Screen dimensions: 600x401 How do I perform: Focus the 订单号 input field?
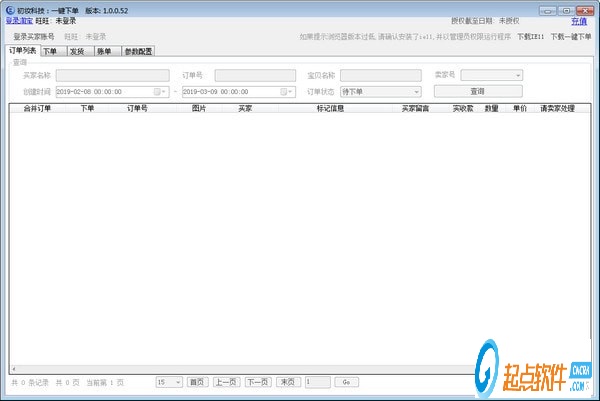pos(255,75)
